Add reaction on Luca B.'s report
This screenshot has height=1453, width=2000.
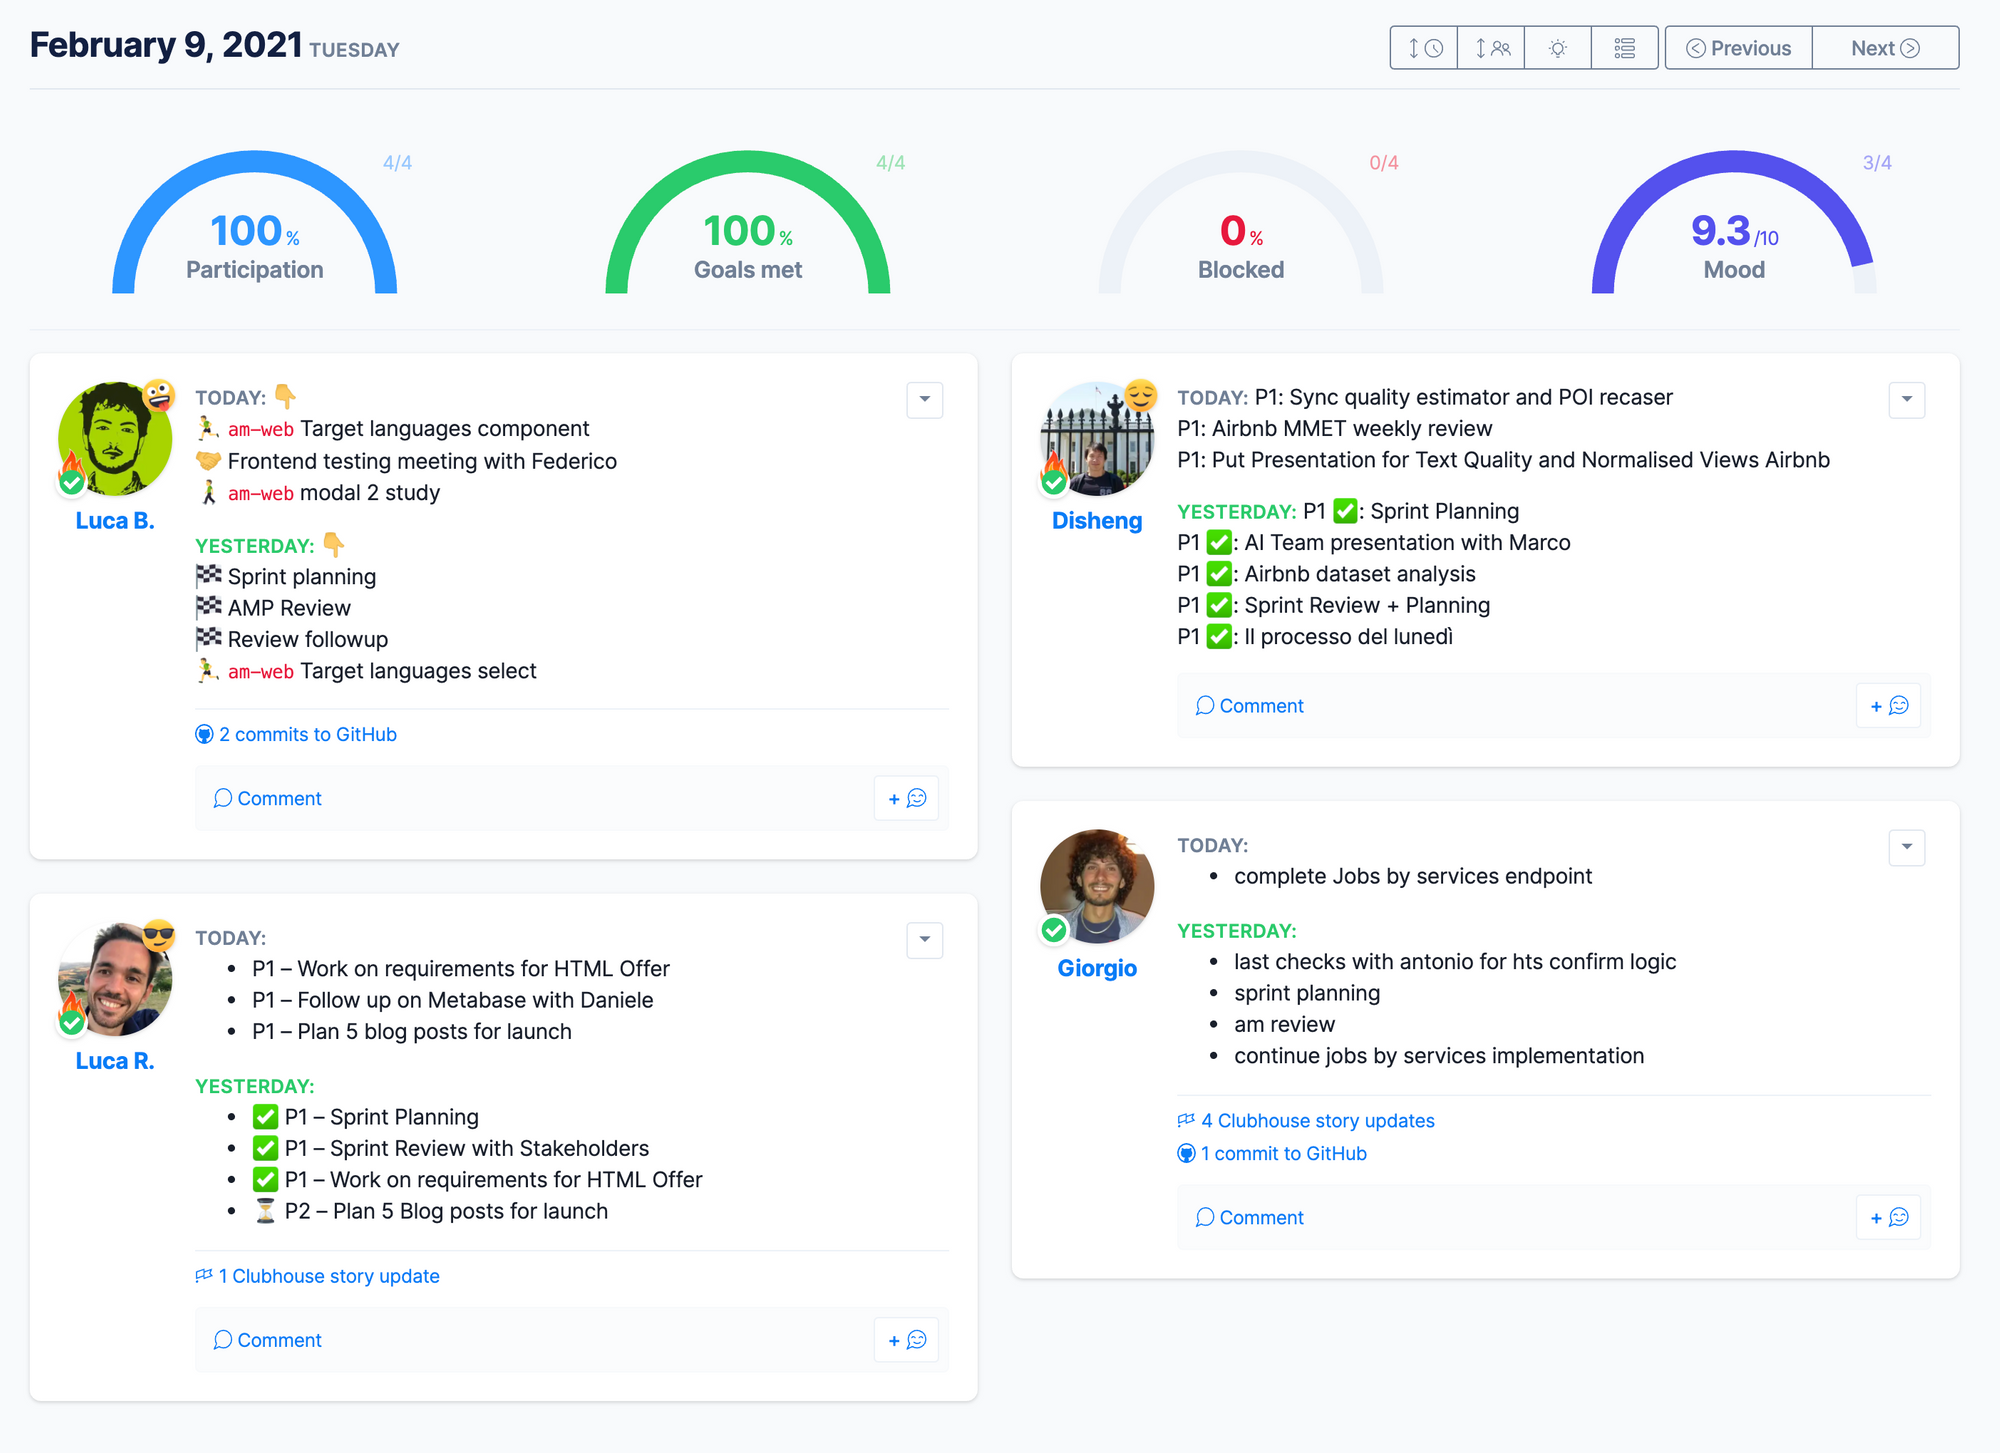tap(906, 798)
